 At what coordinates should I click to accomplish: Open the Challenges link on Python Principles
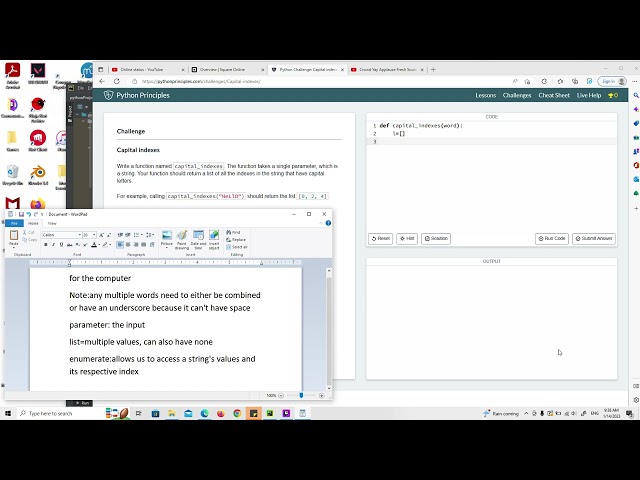click(517, 96)
